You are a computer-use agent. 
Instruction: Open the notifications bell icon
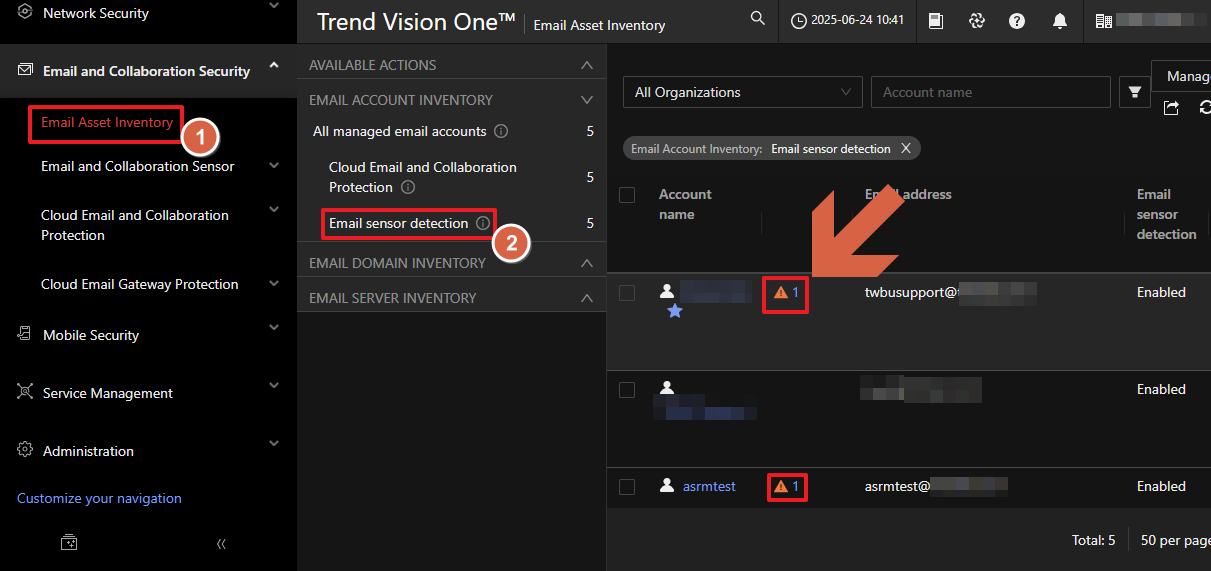tap(1060, 21)
